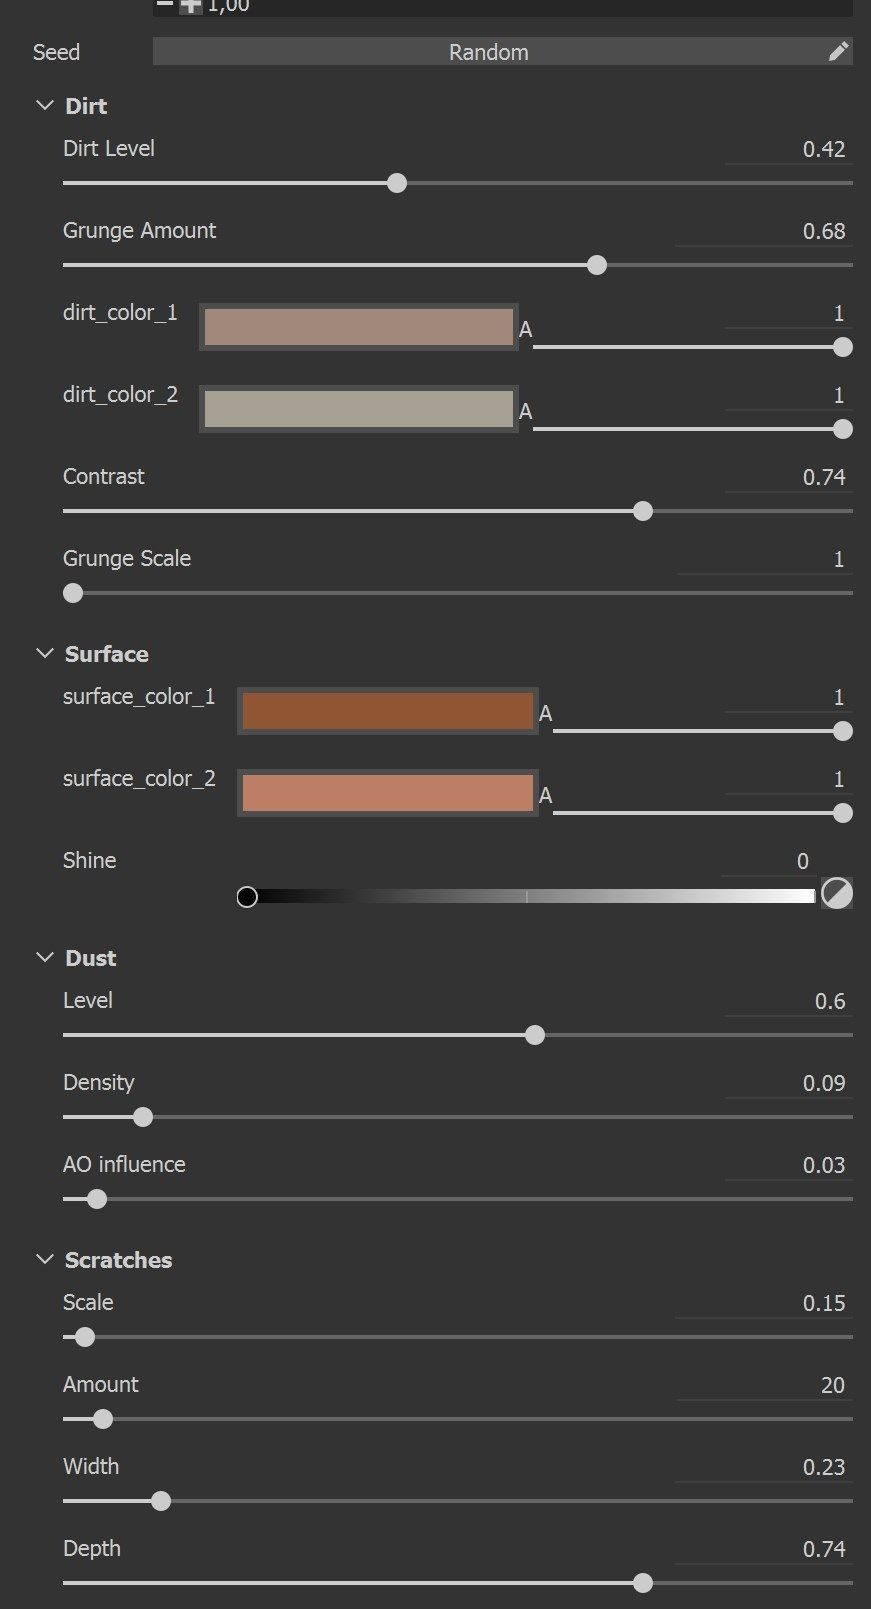Click the Grunge Amount slider handle
871x1609 pixels.
tap(597, 265)
